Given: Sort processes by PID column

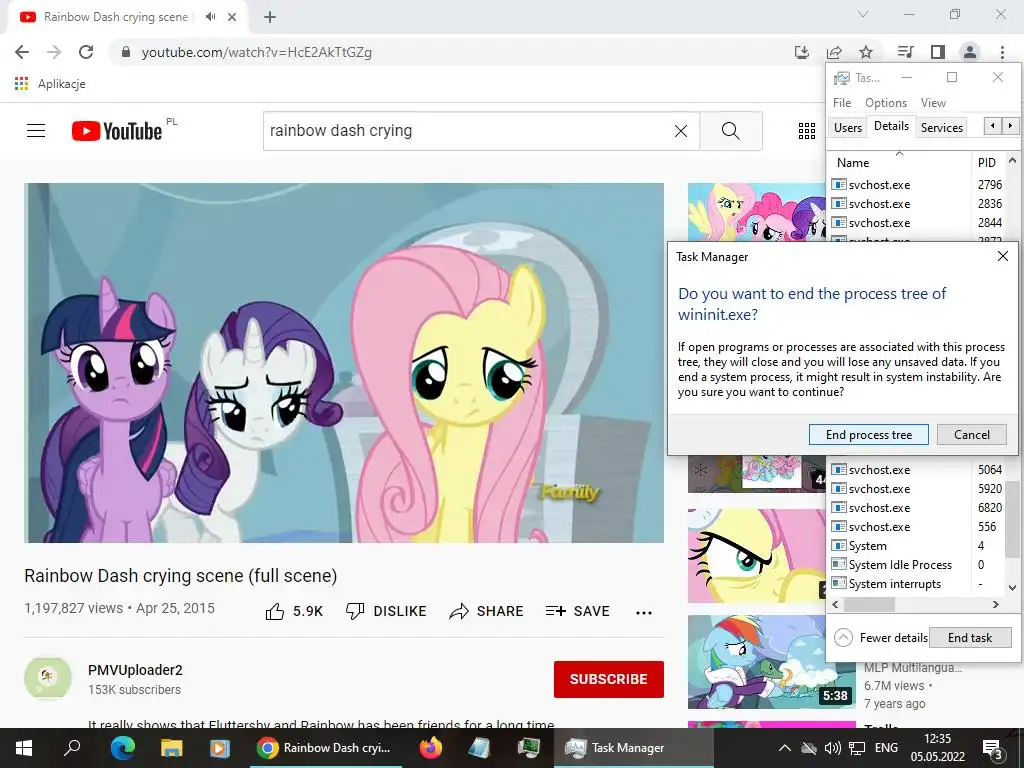Looking at the screenshot, I should [989, 163].
